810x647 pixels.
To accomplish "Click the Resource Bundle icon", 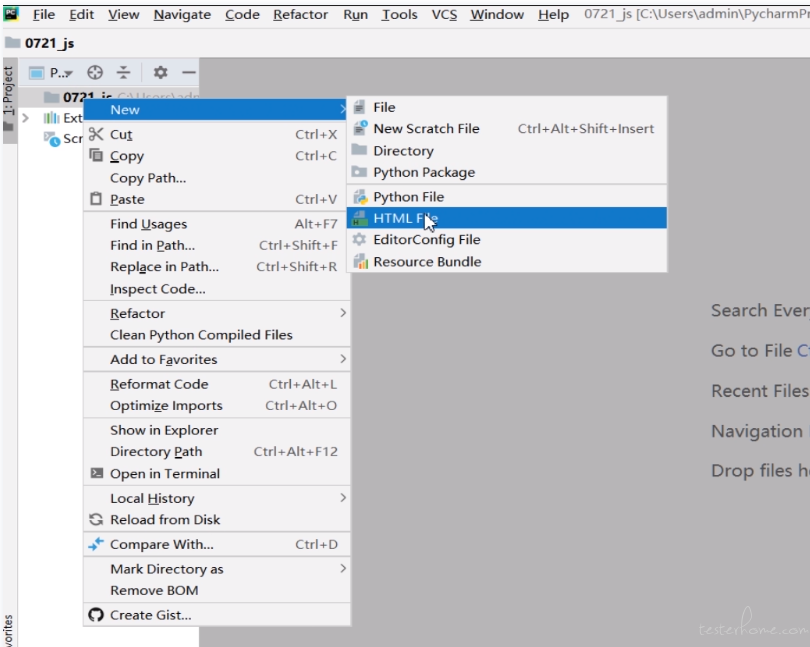I will [x=361, y=261].
